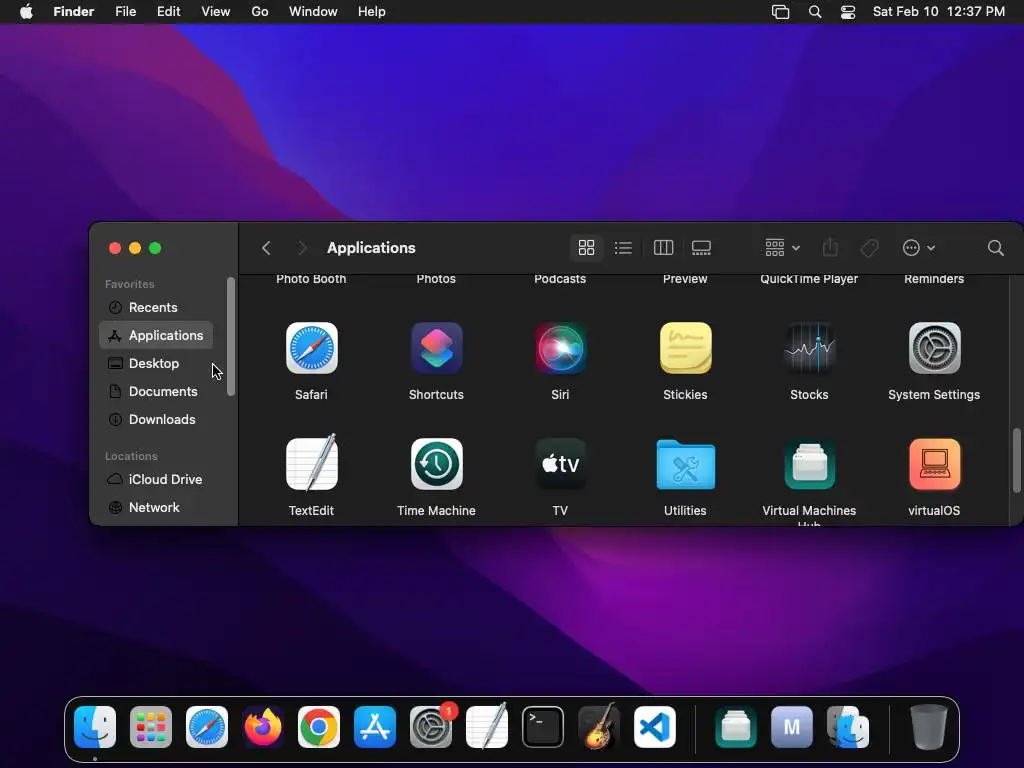Screen dimensions: 1024x768
Task: Launch Google Chrome from the Dock
Action: pyautogui.click(x=319, y=727)
